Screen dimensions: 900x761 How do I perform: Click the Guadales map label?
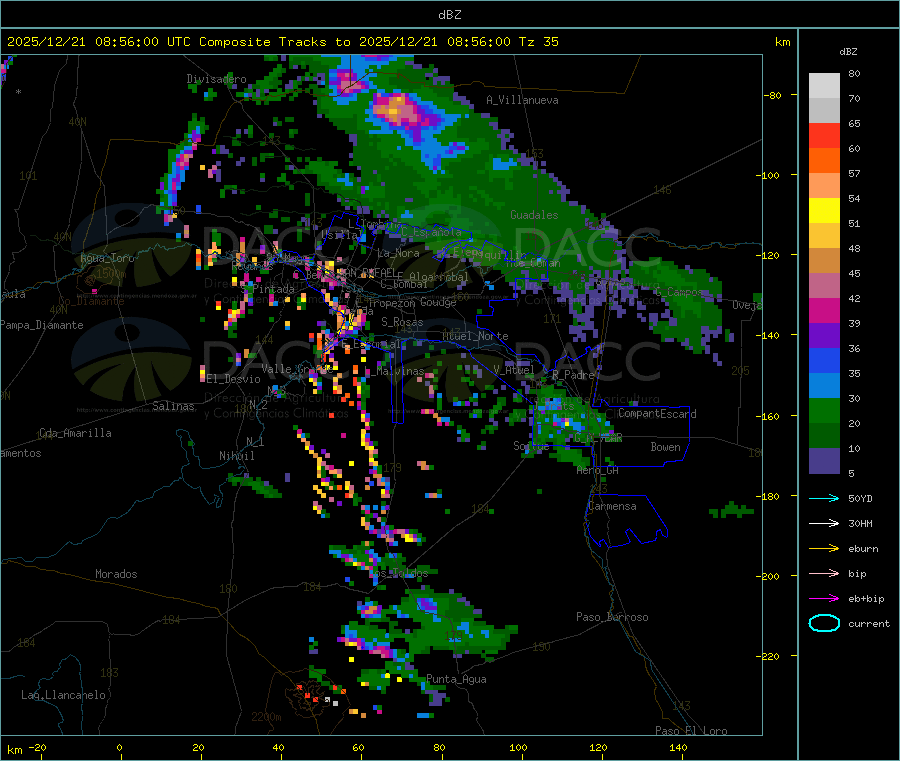pyautogui.click(x=534, y=215)
